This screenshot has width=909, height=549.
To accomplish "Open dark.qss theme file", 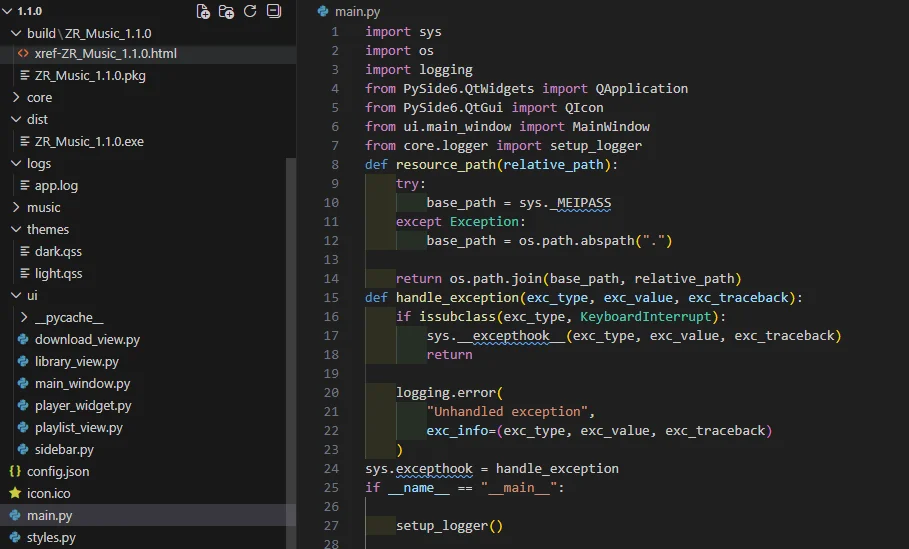I will (x=58, y=251).
